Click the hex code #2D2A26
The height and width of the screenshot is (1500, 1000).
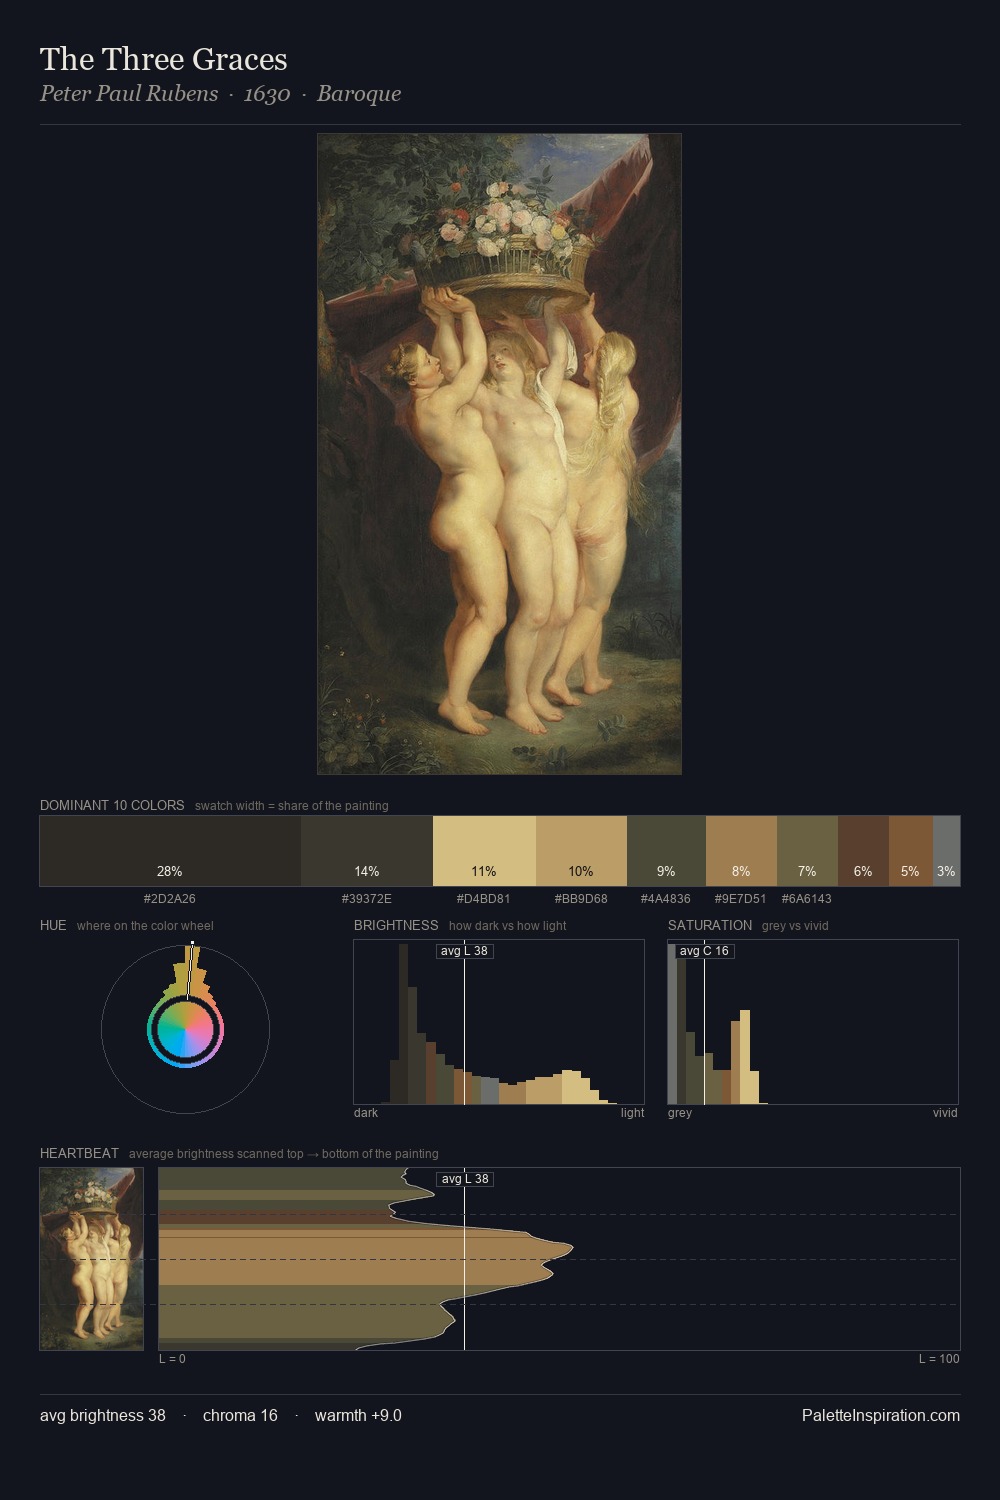tap(170, 899)
